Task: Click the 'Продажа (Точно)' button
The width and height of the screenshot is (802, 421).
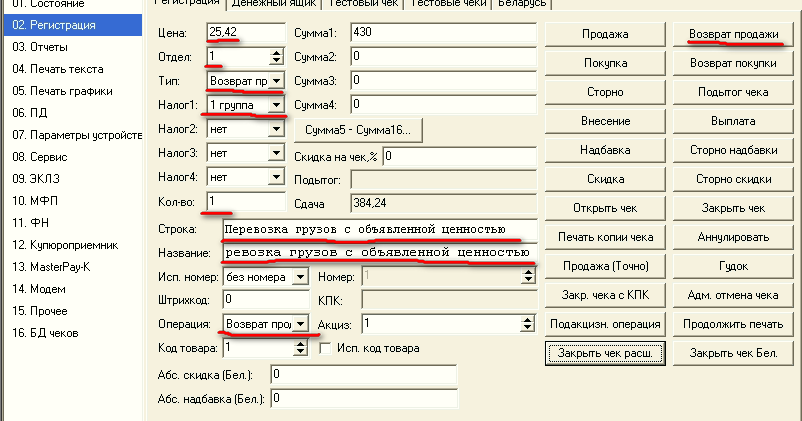Action: click(x=605, y=266)
